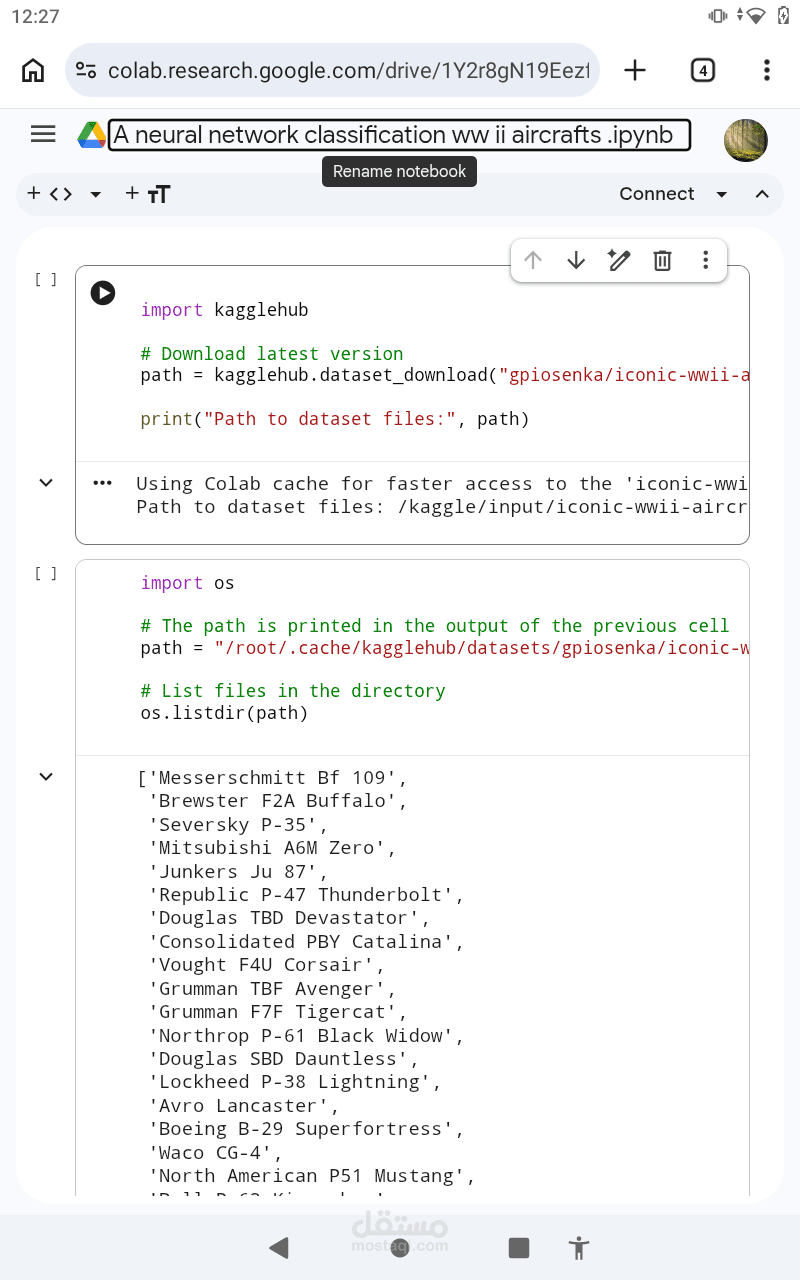The height and width of the screenshot is (1280, 800).
Task: Tap the Android back navigation button
Action: [279, 1247]
